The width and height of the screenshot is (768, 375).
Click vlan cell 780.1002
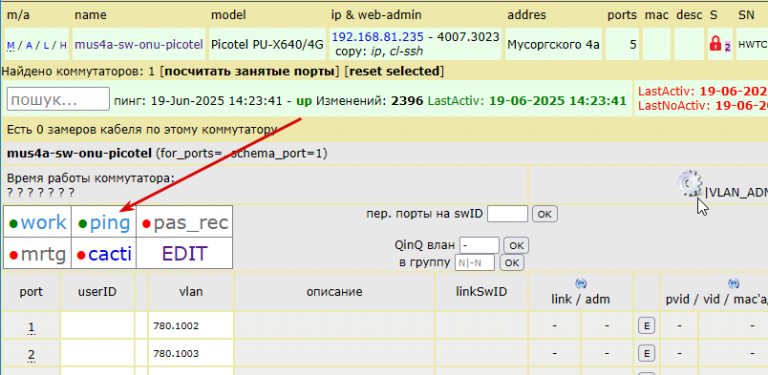(191, 326)
